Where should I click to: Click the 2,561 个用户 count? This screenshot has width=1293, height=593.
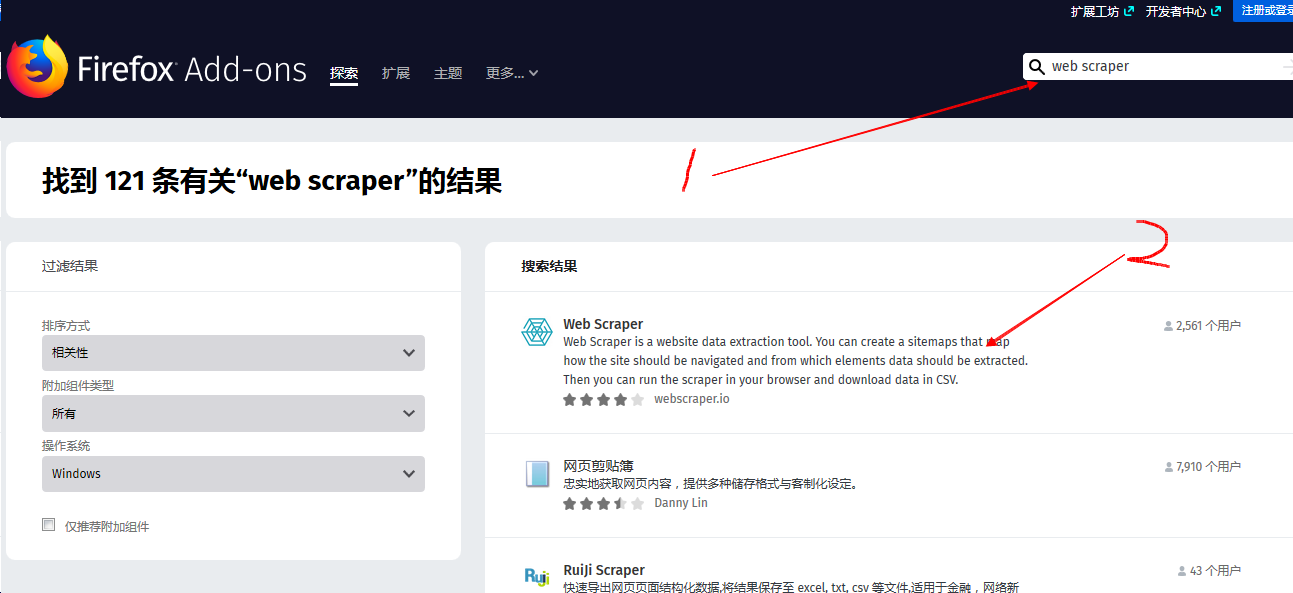(1208, 326)
